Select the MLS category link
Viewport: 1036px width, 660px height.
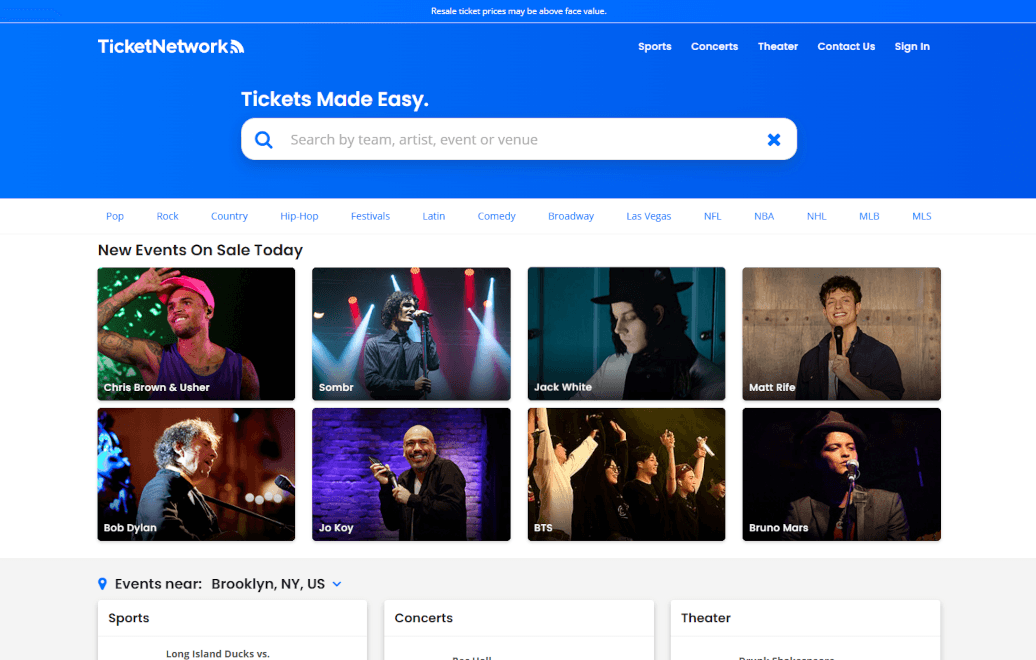tap(922, 216)
